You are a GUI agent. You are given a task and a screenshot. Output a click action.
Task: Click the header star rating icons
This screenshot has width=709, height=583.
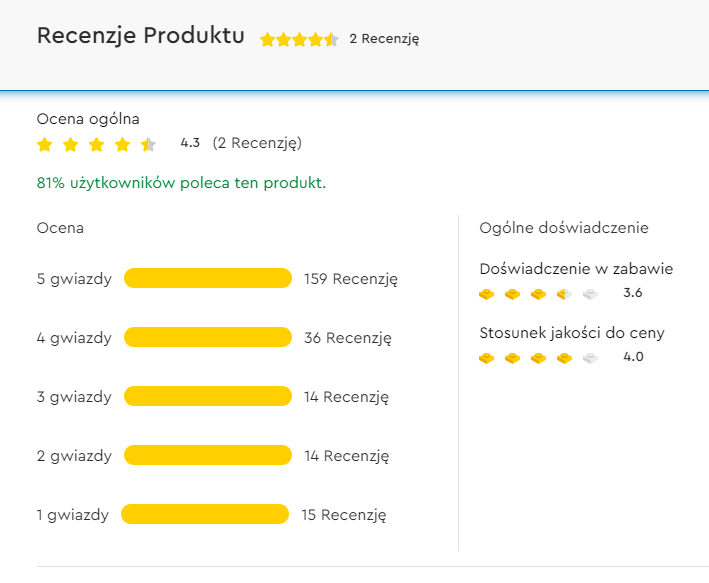(x=299, y=40)
